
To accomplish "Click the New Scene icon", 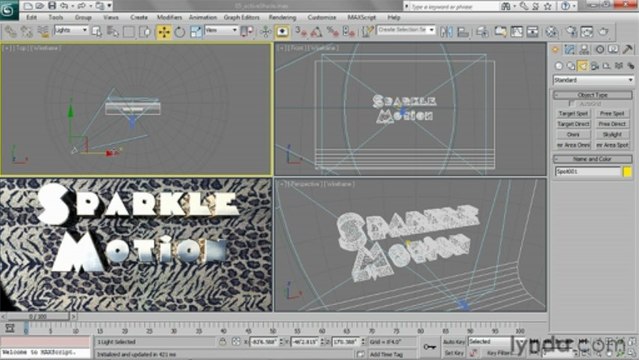I will click(27, 6).
